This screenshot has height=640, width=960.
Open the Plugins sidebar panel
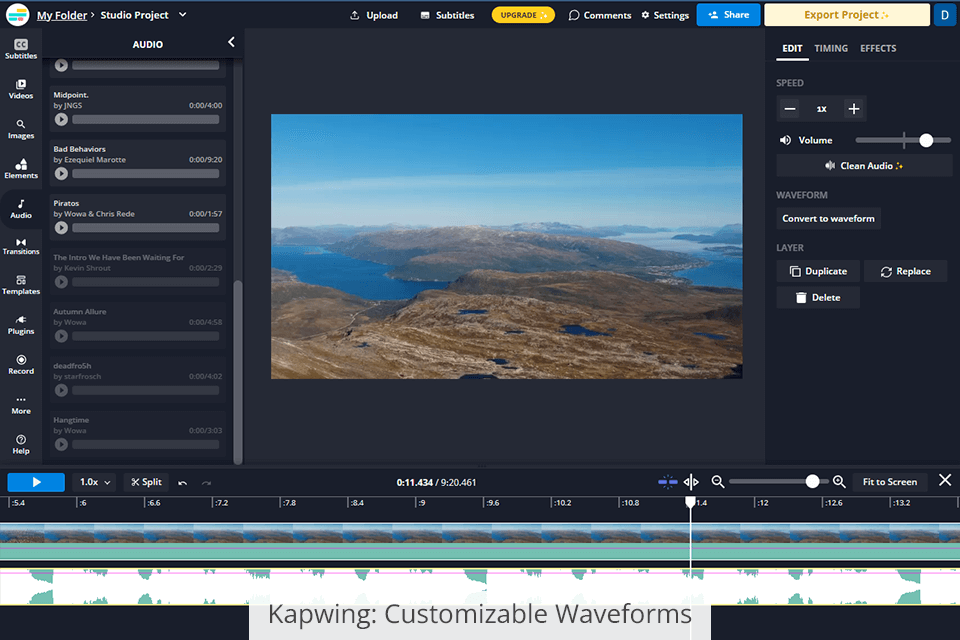pos(21,325)
